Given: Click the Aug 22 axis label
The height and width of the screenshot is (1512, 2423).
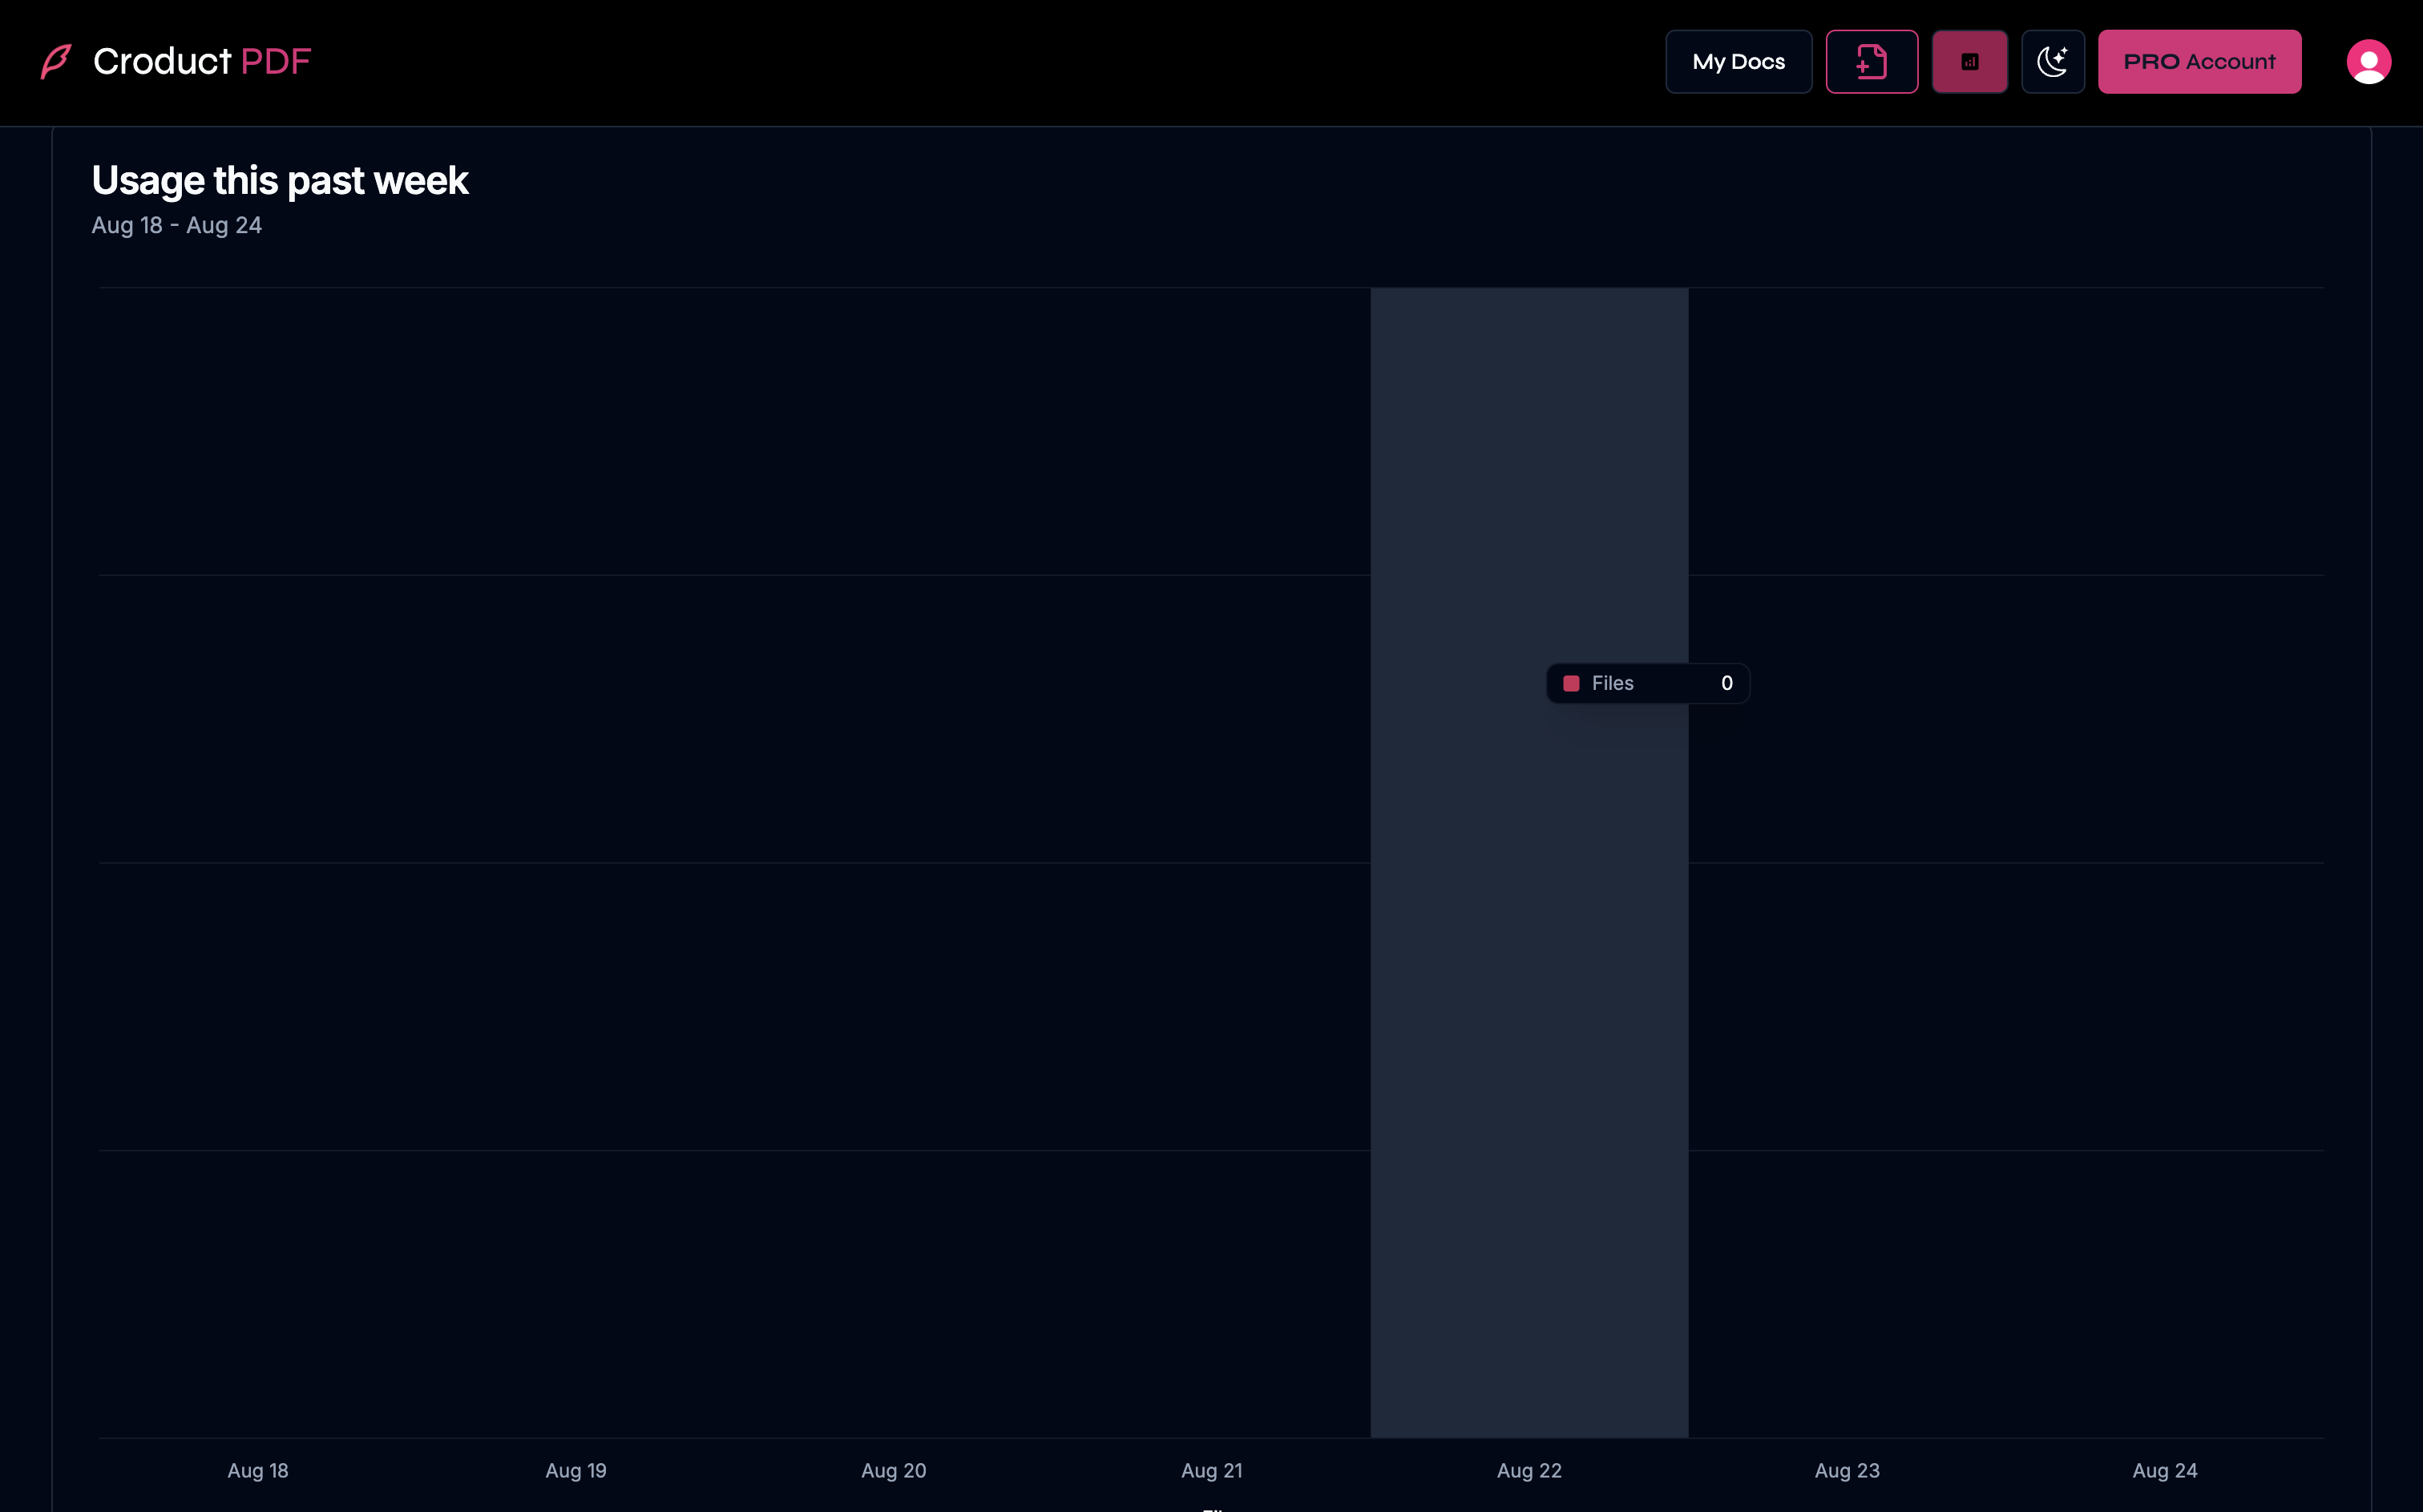Looking at the screenshot, I should (1529, 1470).
